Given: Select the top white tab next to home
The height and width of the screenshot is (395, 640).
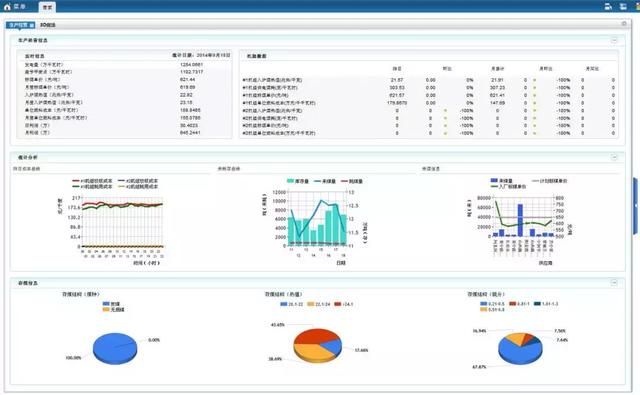Looking at the screenshot, I should coord(47,7).
